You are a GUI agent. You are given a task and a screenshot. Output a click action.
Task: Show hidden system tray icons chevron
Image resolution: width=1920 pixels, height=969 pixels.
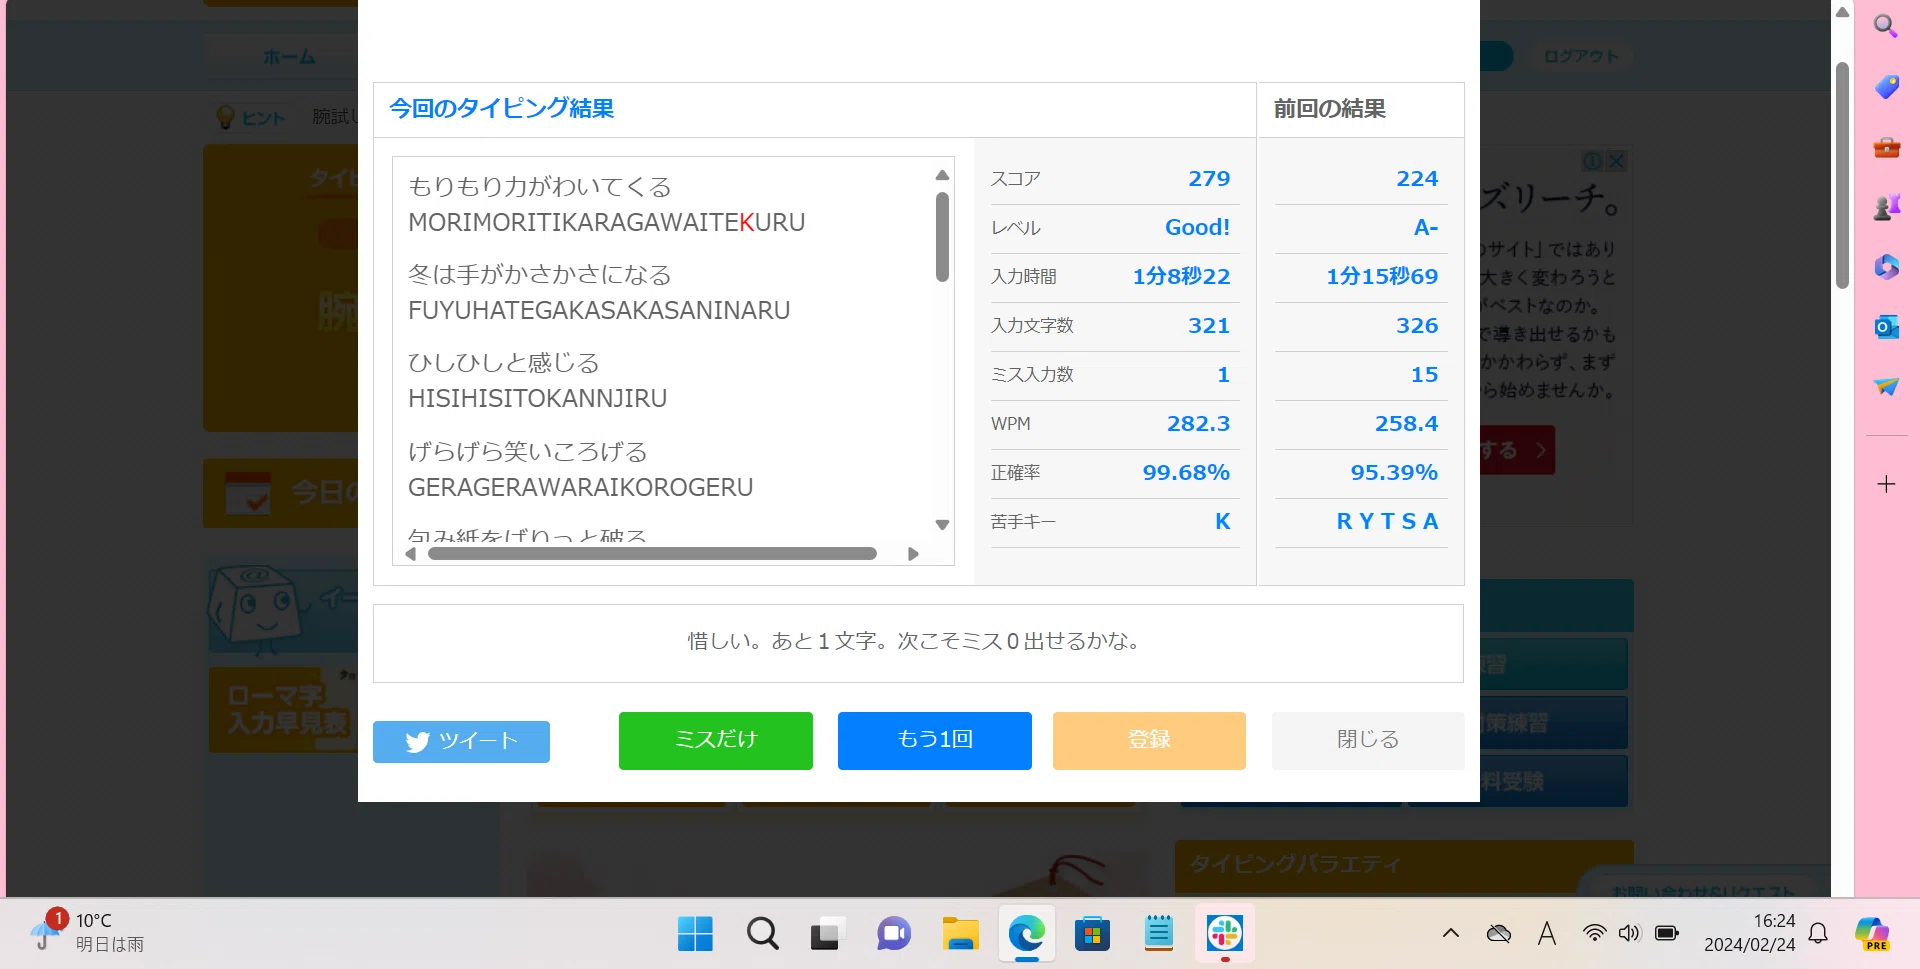pos(1450,934)
